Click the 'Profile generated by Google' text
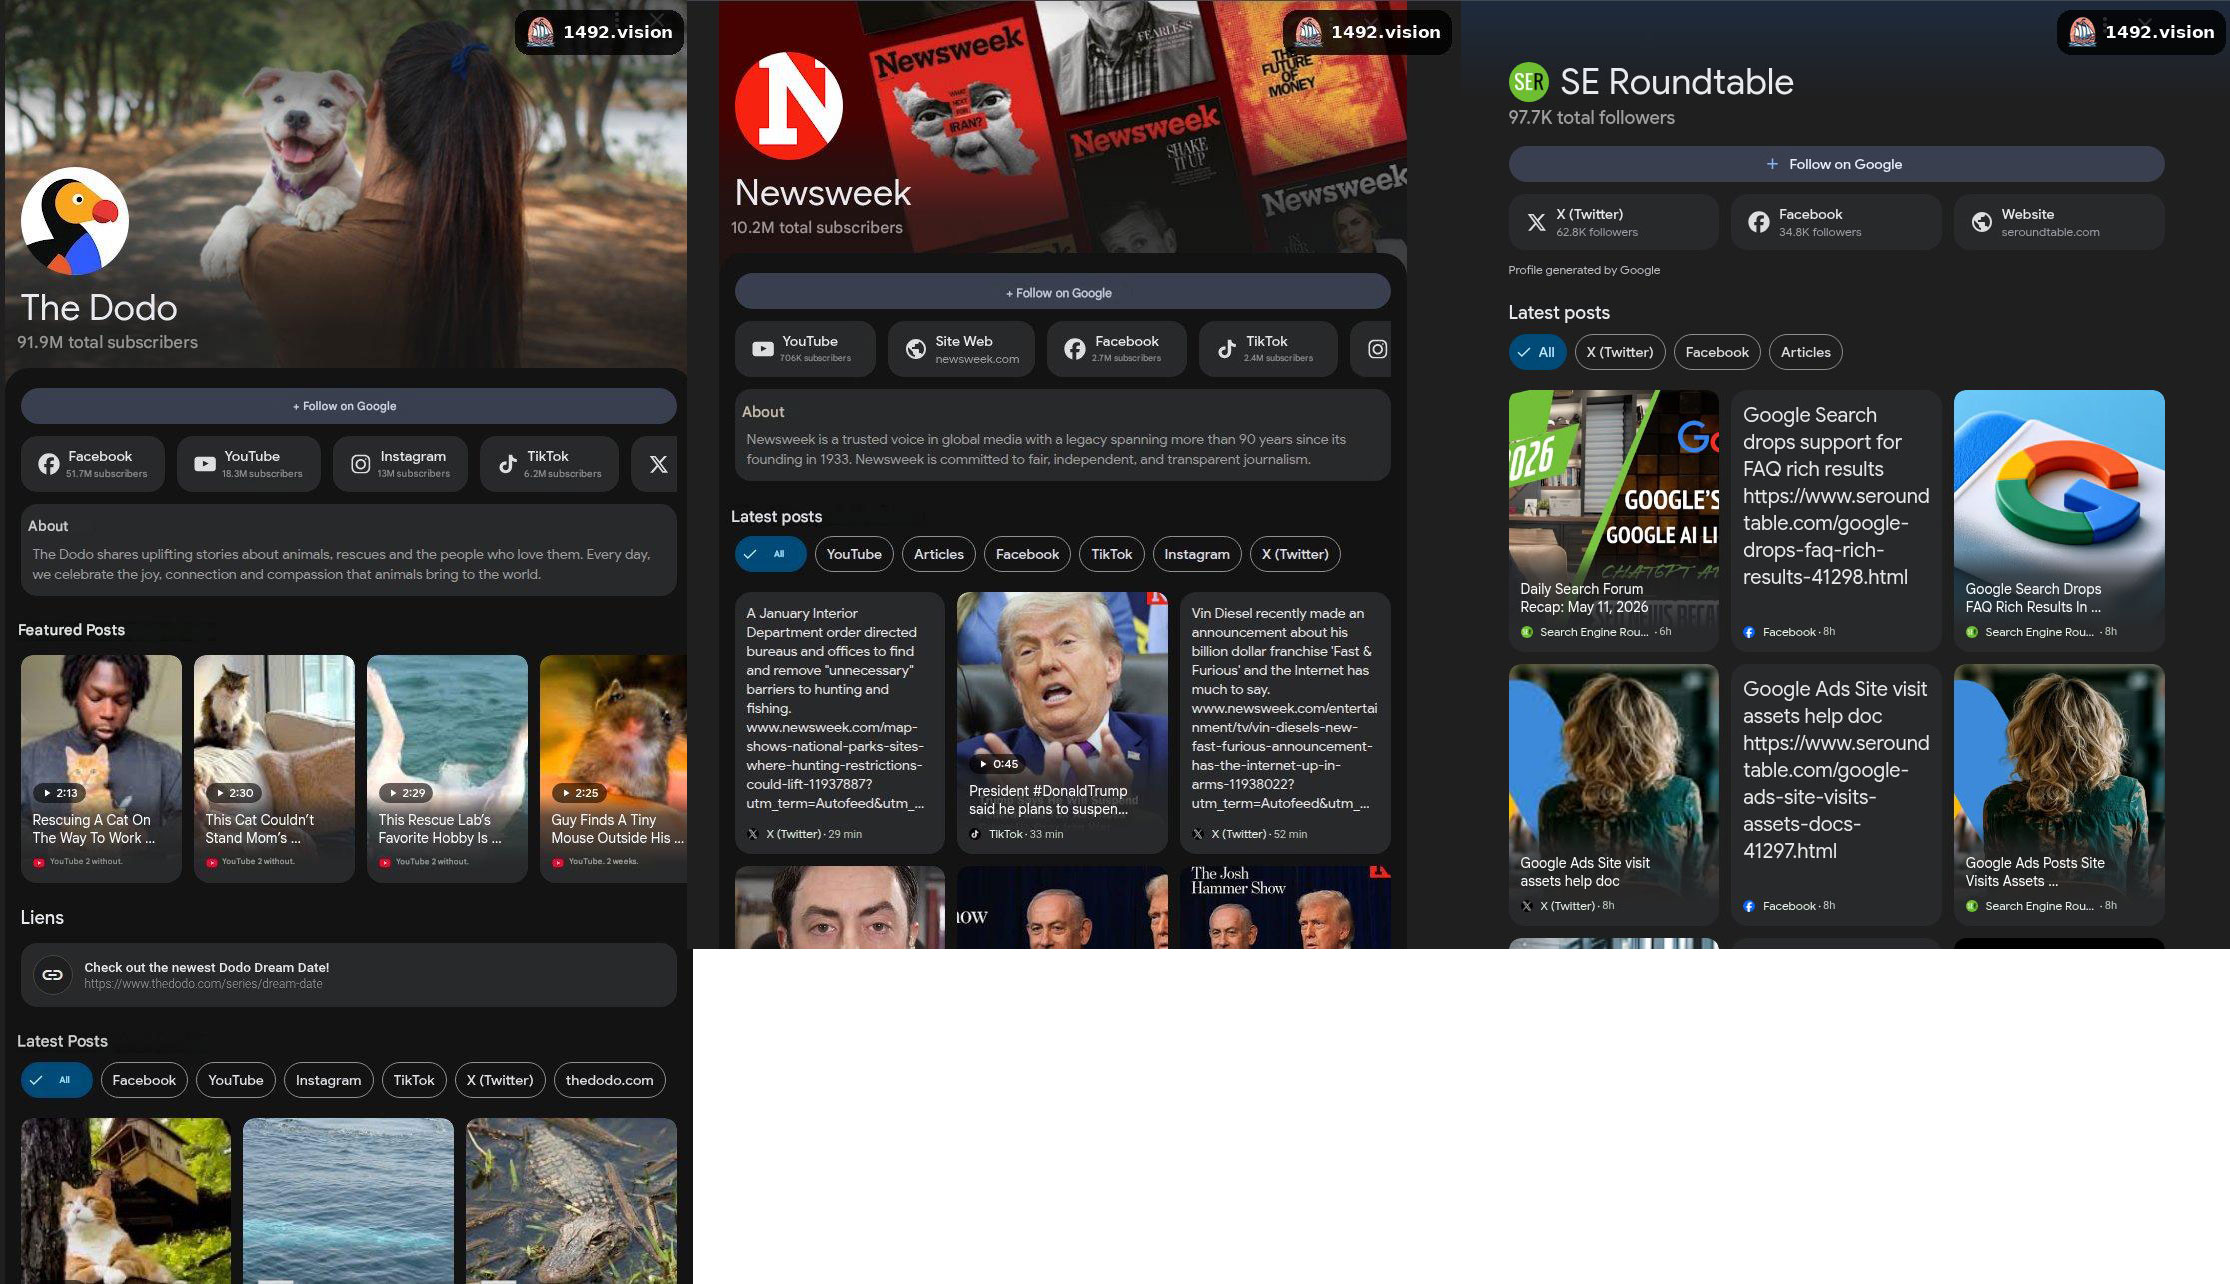Viewport: 2230px width, 1284px height. [1584, 270]
